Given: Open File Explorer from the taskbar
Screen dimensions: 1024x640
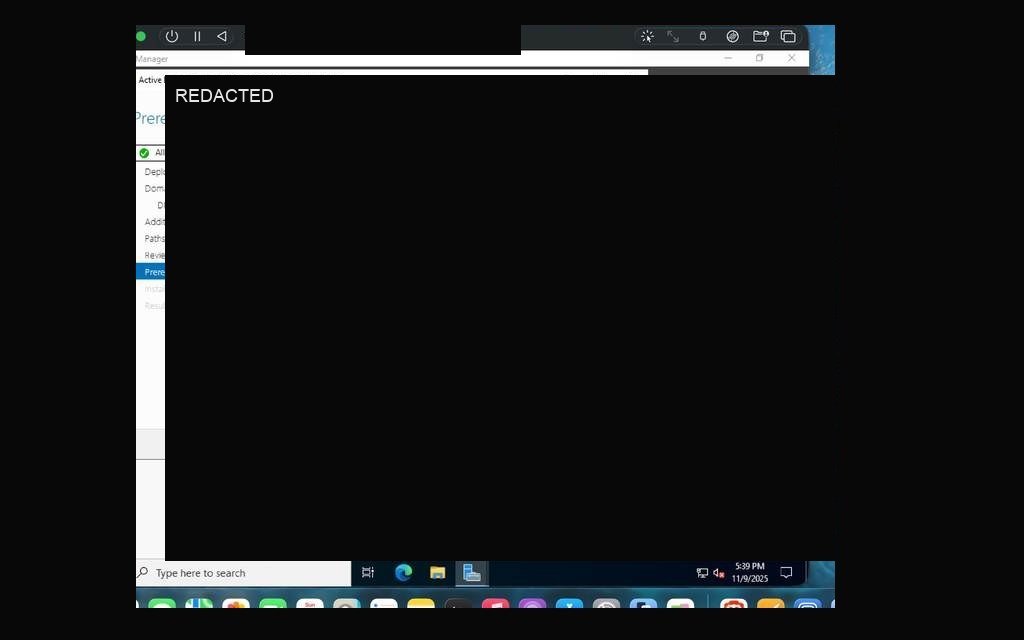Looking at the screenshot, I should click(438, 573).
